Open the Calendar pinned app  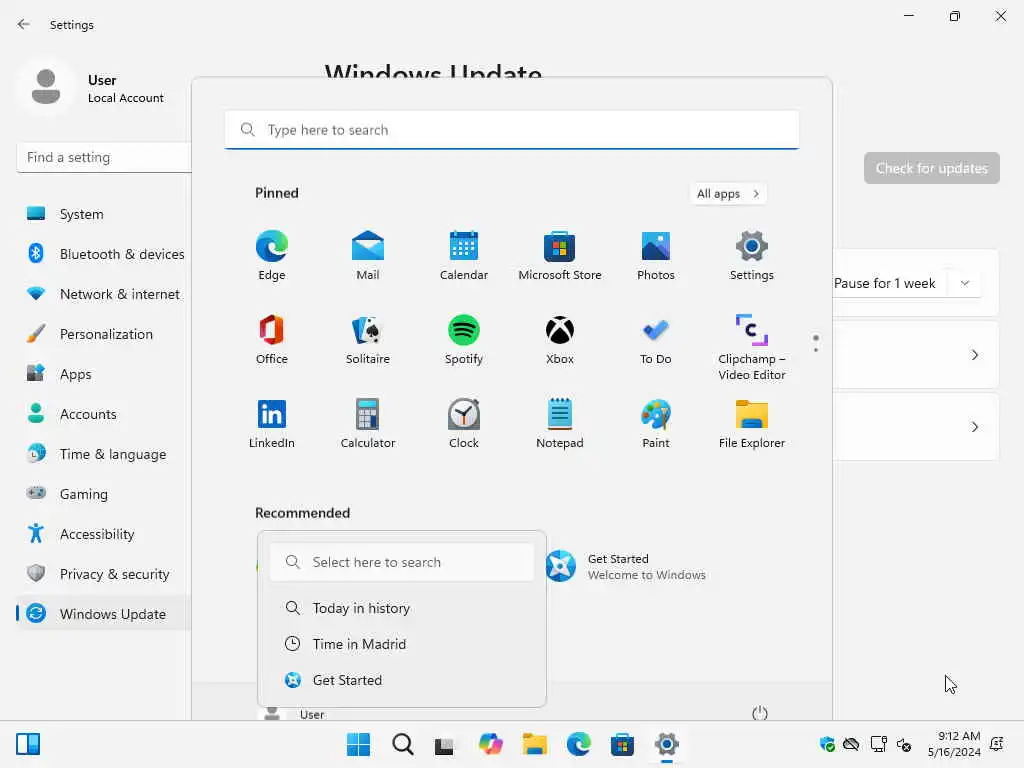click(464, 255)
